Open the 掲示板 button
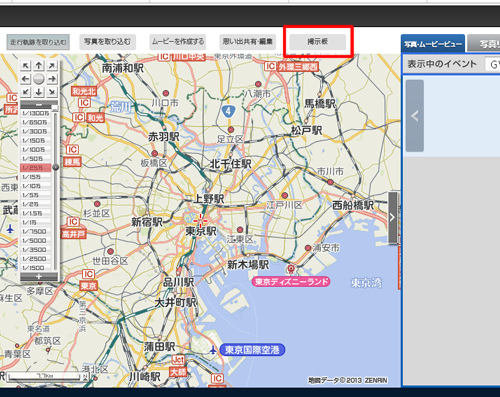The height and width of the screenshot is (397, 500). (318, 42)
